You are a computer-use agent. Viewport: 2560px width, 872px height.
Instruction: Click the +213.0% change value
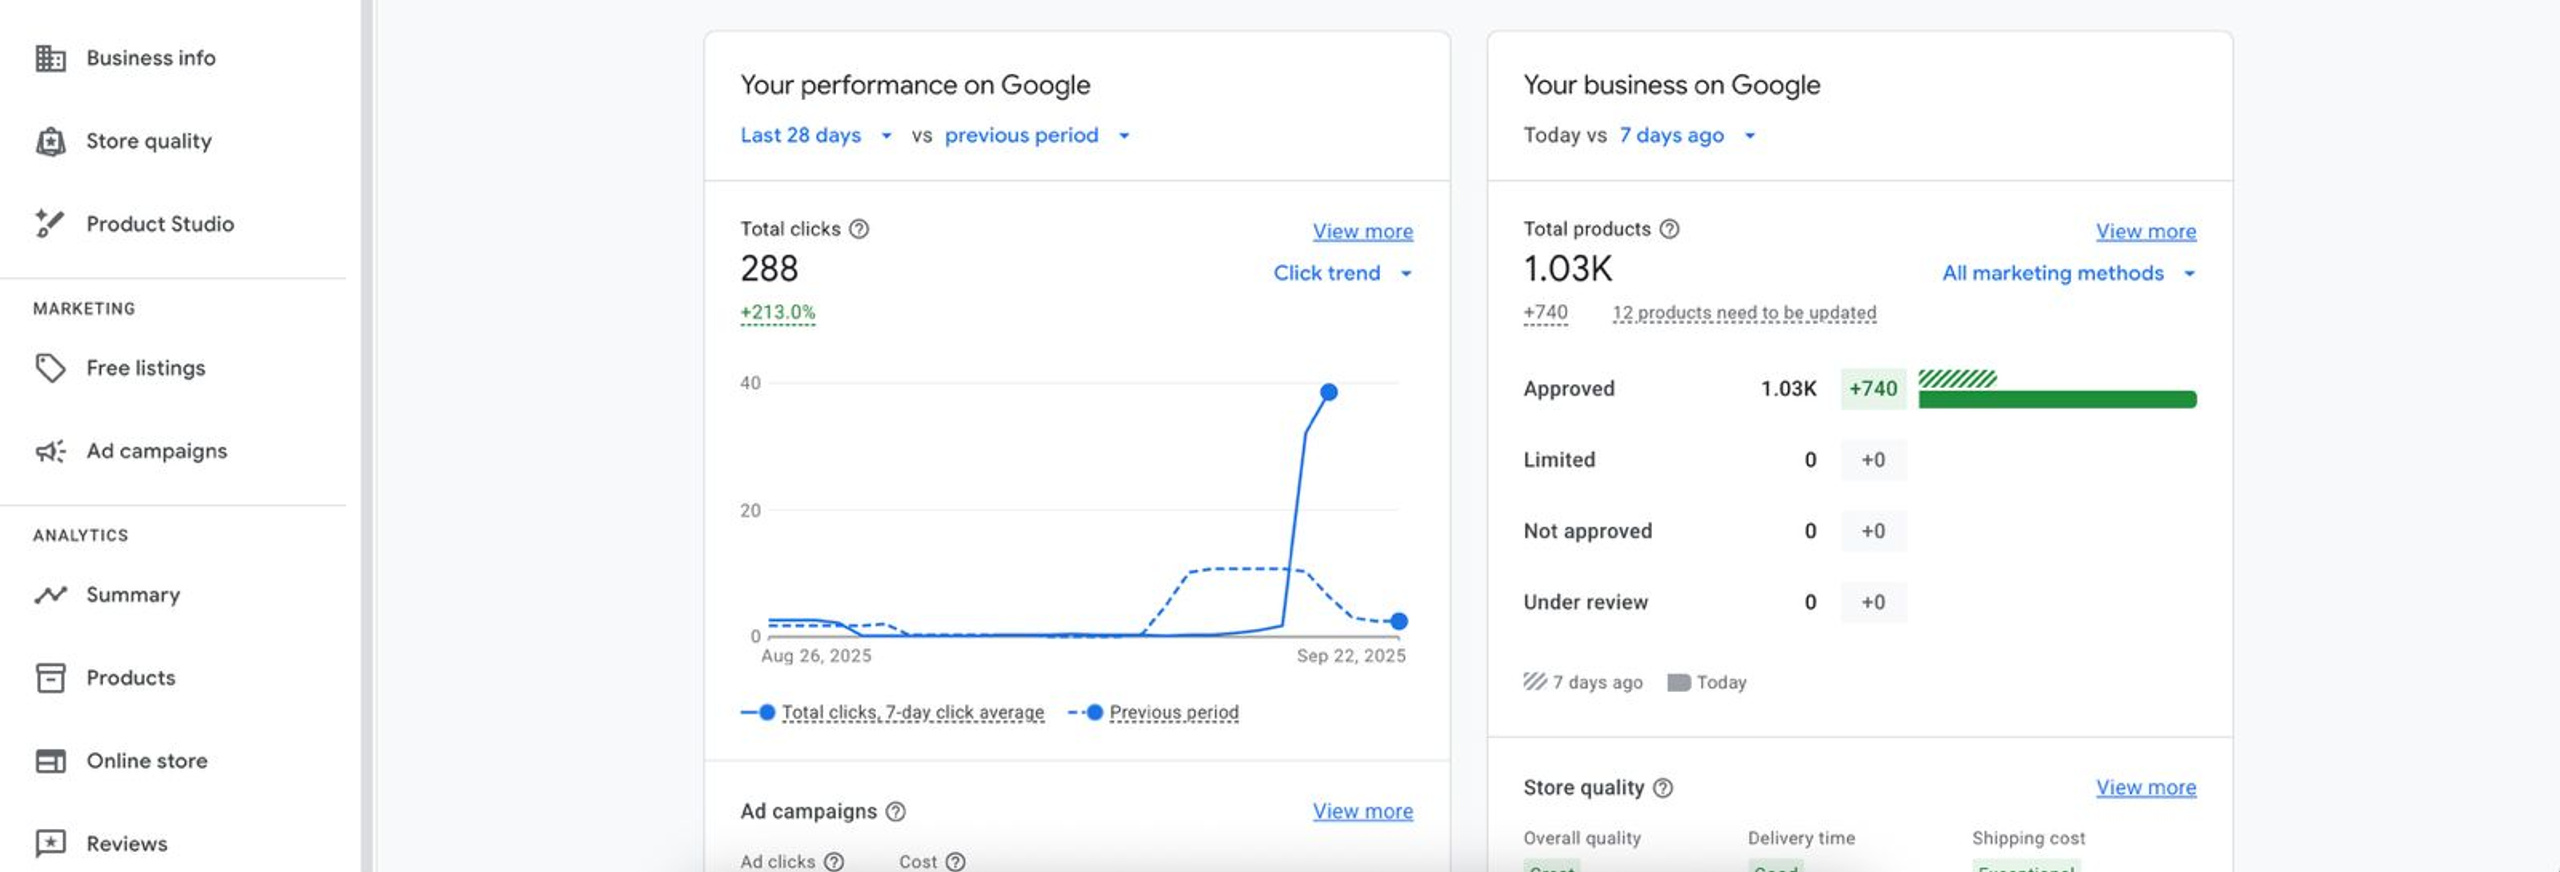(x=777, y=312)
